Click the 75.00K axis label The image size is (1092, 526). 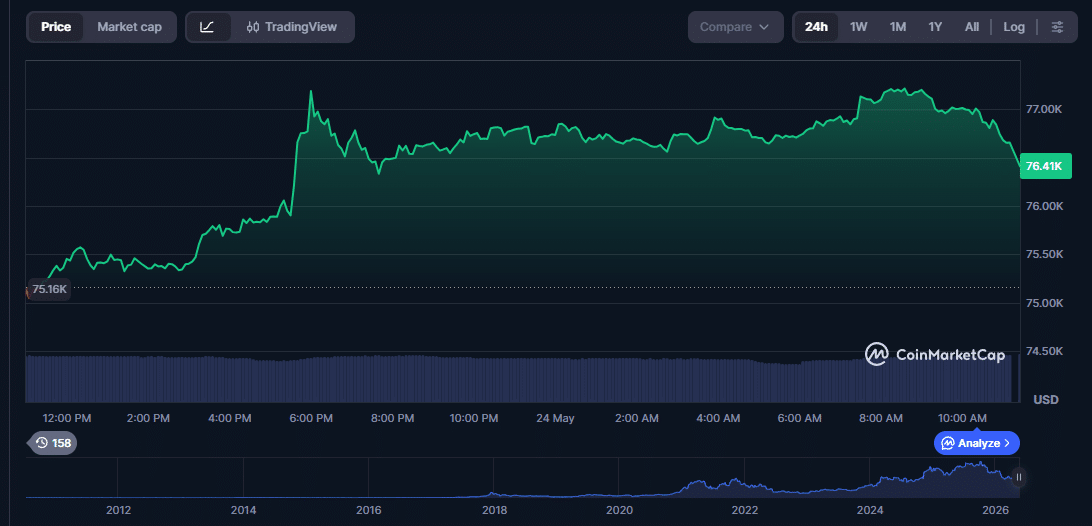click(1043, 303)
